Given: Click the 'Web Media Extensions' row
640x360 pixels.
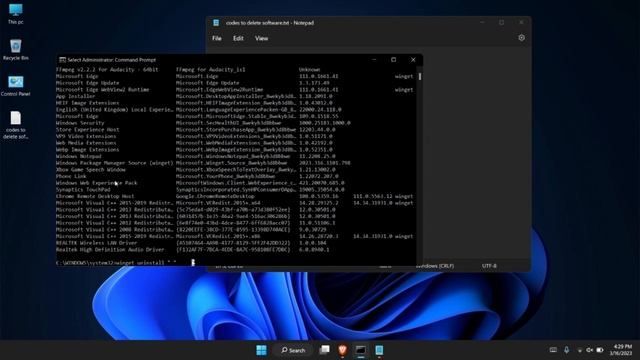Looking at the screenshot, I should [234, 143].
